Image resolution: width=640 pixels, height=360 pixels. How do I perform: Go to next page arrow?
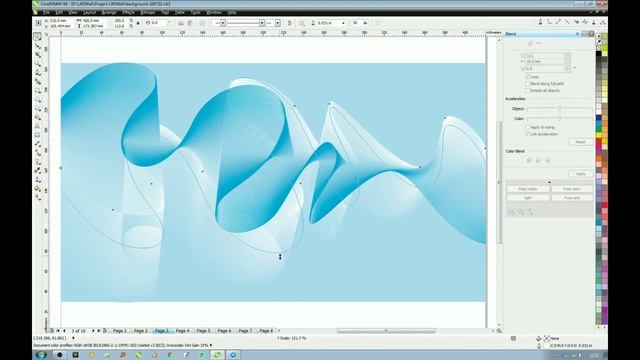(93, 331)
